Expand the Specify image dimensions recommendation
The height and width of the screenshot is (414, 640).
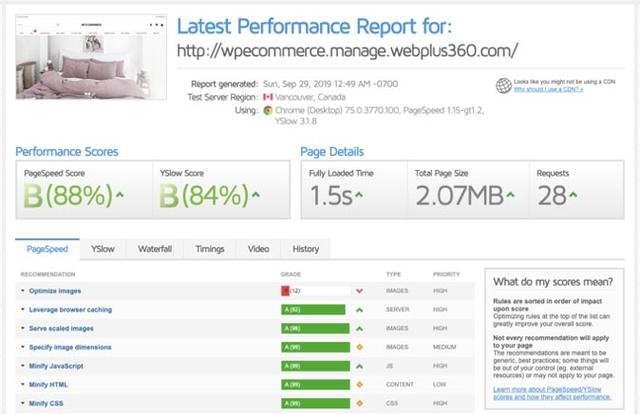coord(23,347)
